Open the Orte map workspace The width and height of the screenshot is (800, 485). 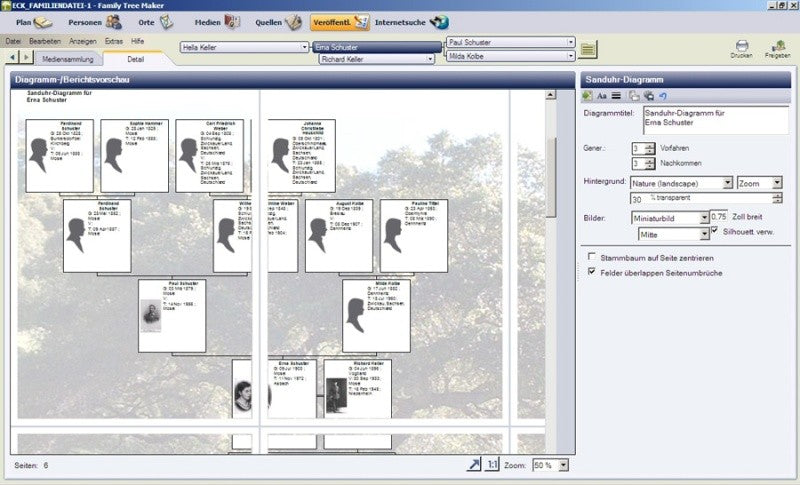(156, 22)
